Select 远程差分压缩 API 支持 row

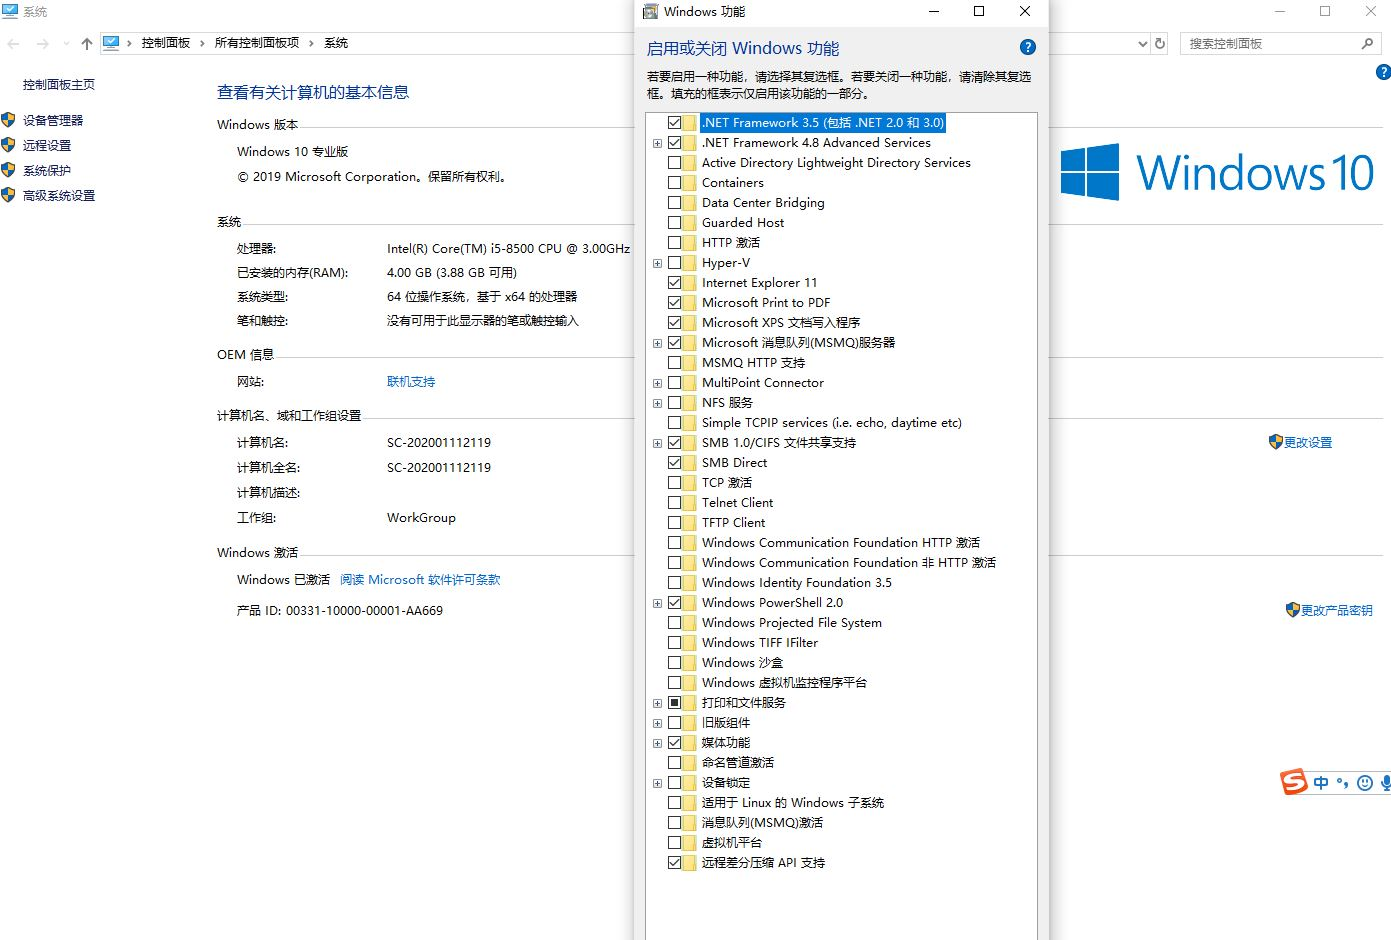[763, 863]
